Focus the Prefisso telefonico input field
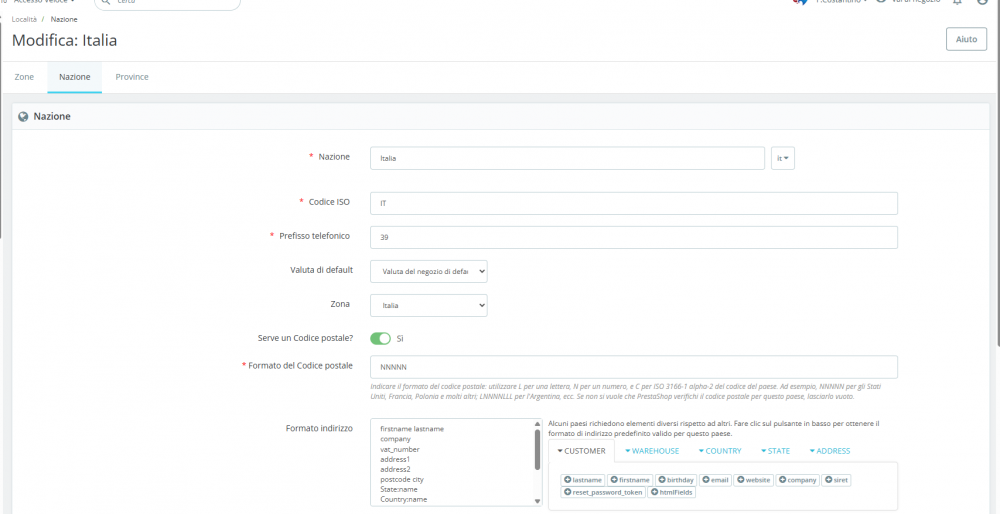This screenshot has width=1000, height=514. tap(634, 237)
